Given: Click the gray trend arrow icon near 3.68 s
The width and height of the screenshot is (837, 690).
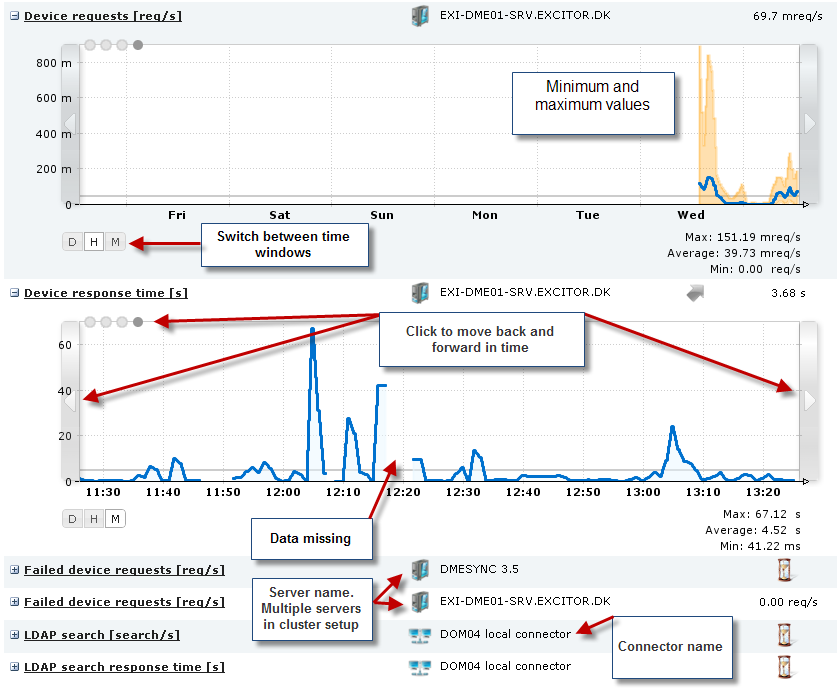Looking at the screenshot, I should [x=696, y=293].
